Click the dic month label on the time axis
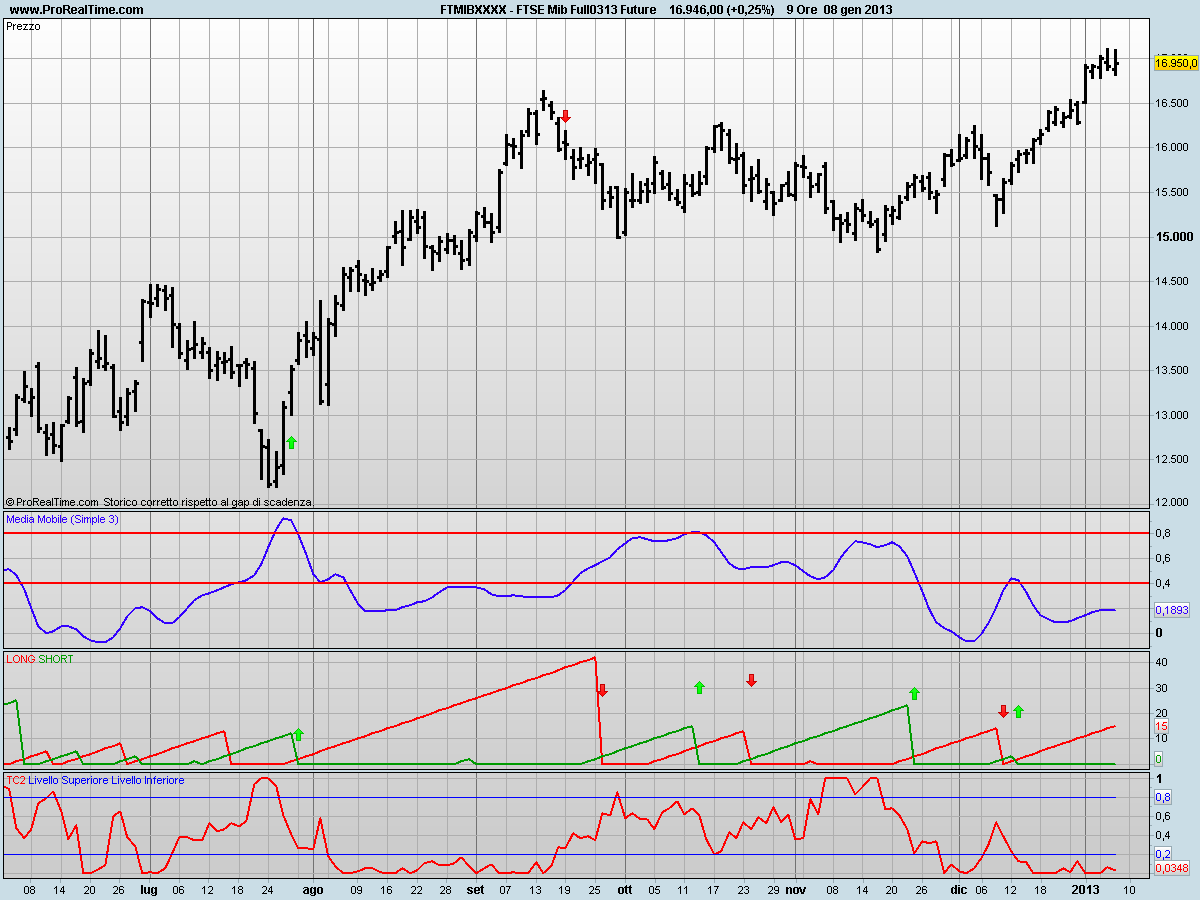 point(959,889)
